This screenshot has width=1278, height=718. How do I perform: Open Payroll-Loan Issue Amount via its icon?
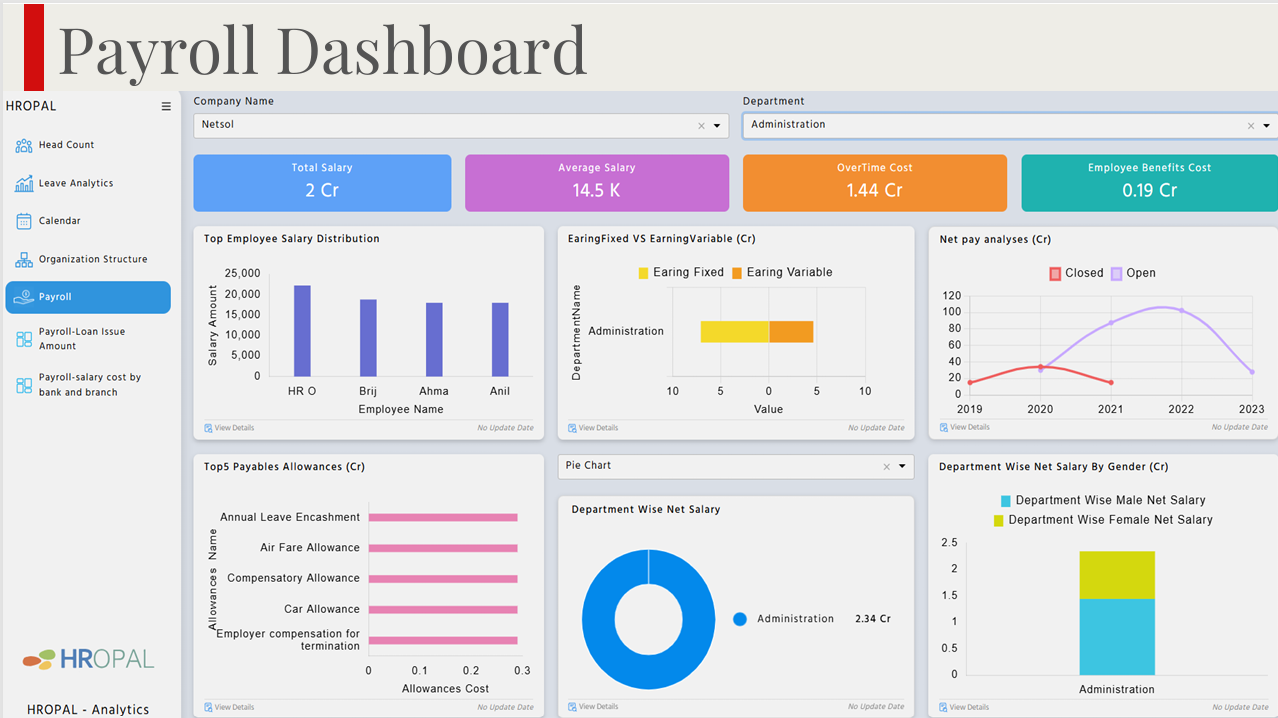22,338
